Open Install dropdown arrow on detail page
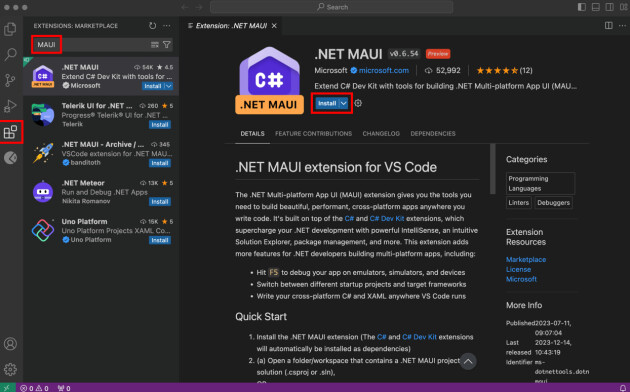This screenshot has width=630, height=392. coord(344,103)
